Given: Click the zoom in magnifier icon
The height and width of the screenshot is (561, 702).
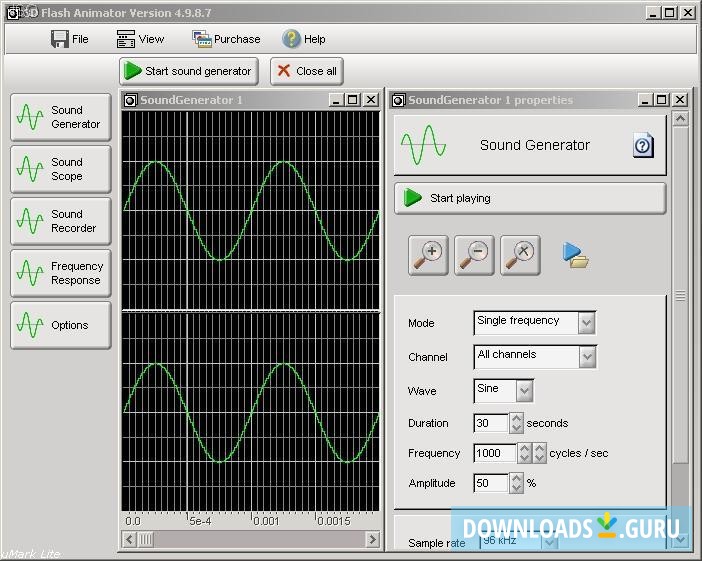Looking at the screenshot, I should click(x=428, y=255).
